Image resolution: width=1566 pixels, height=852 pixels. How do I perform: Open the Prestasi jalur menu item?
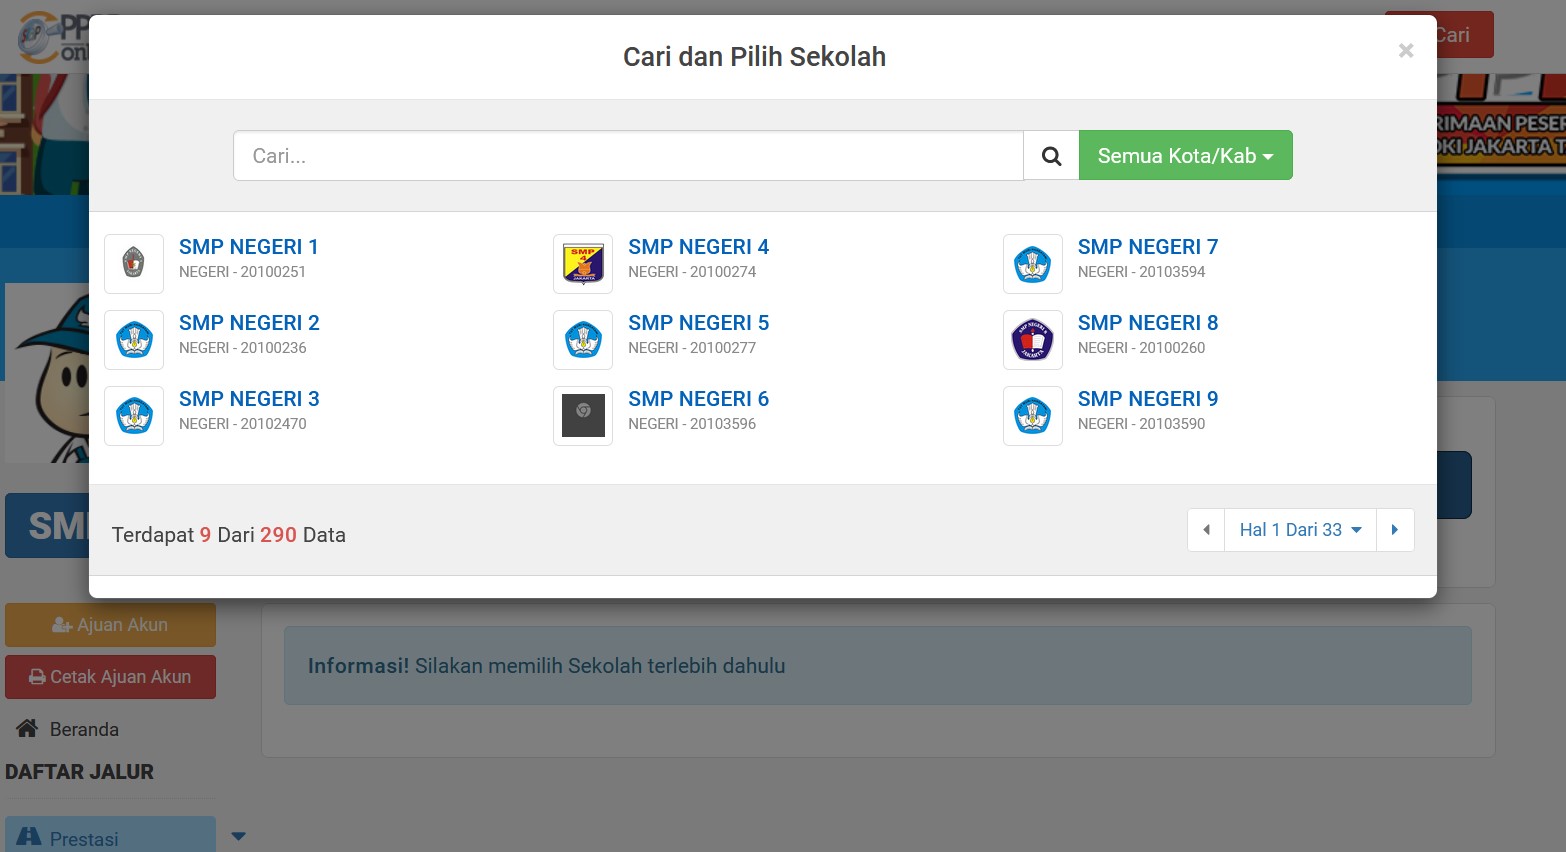(84, 838)
